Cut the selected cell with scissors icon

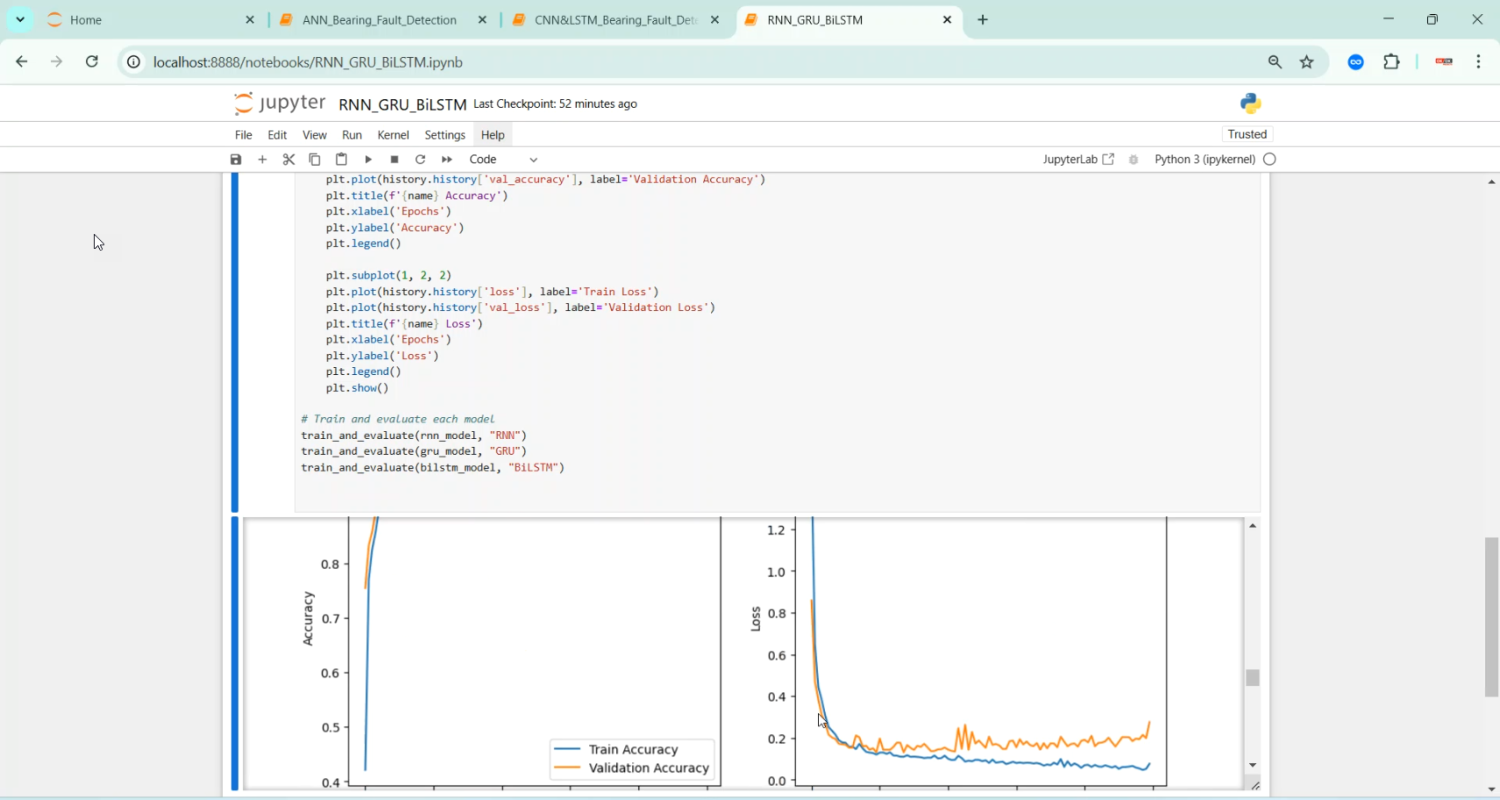tap(288, 159)
